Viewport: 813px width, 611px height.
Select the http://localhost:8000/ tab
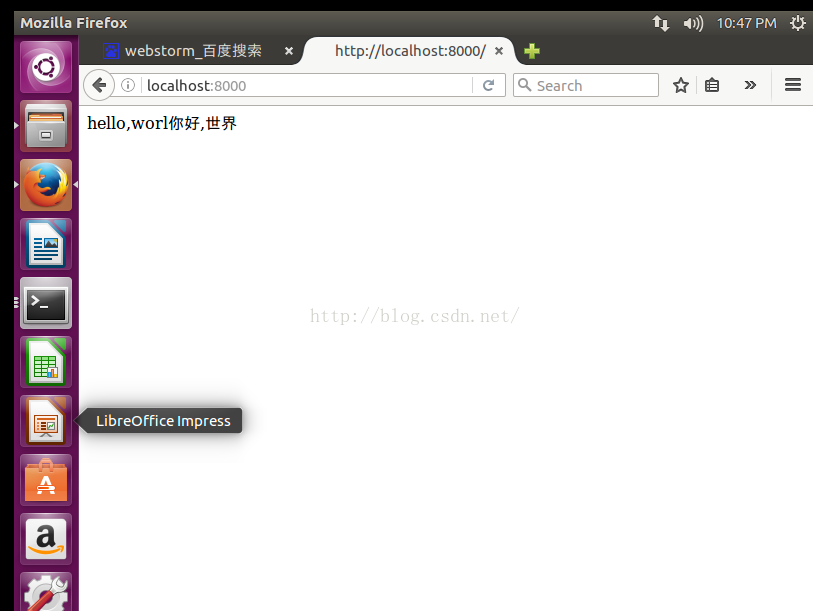tap(410, 51)
